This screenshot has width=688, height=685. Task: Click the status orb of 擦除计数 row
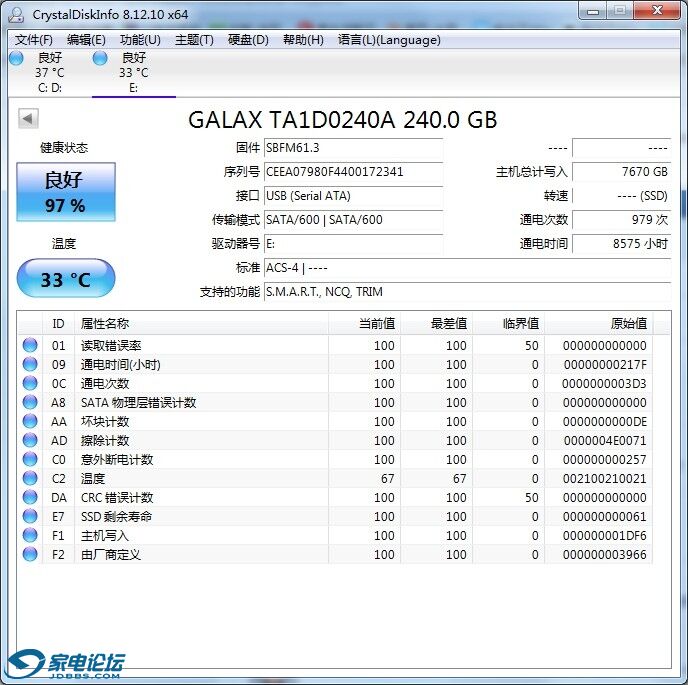(30, 440)
